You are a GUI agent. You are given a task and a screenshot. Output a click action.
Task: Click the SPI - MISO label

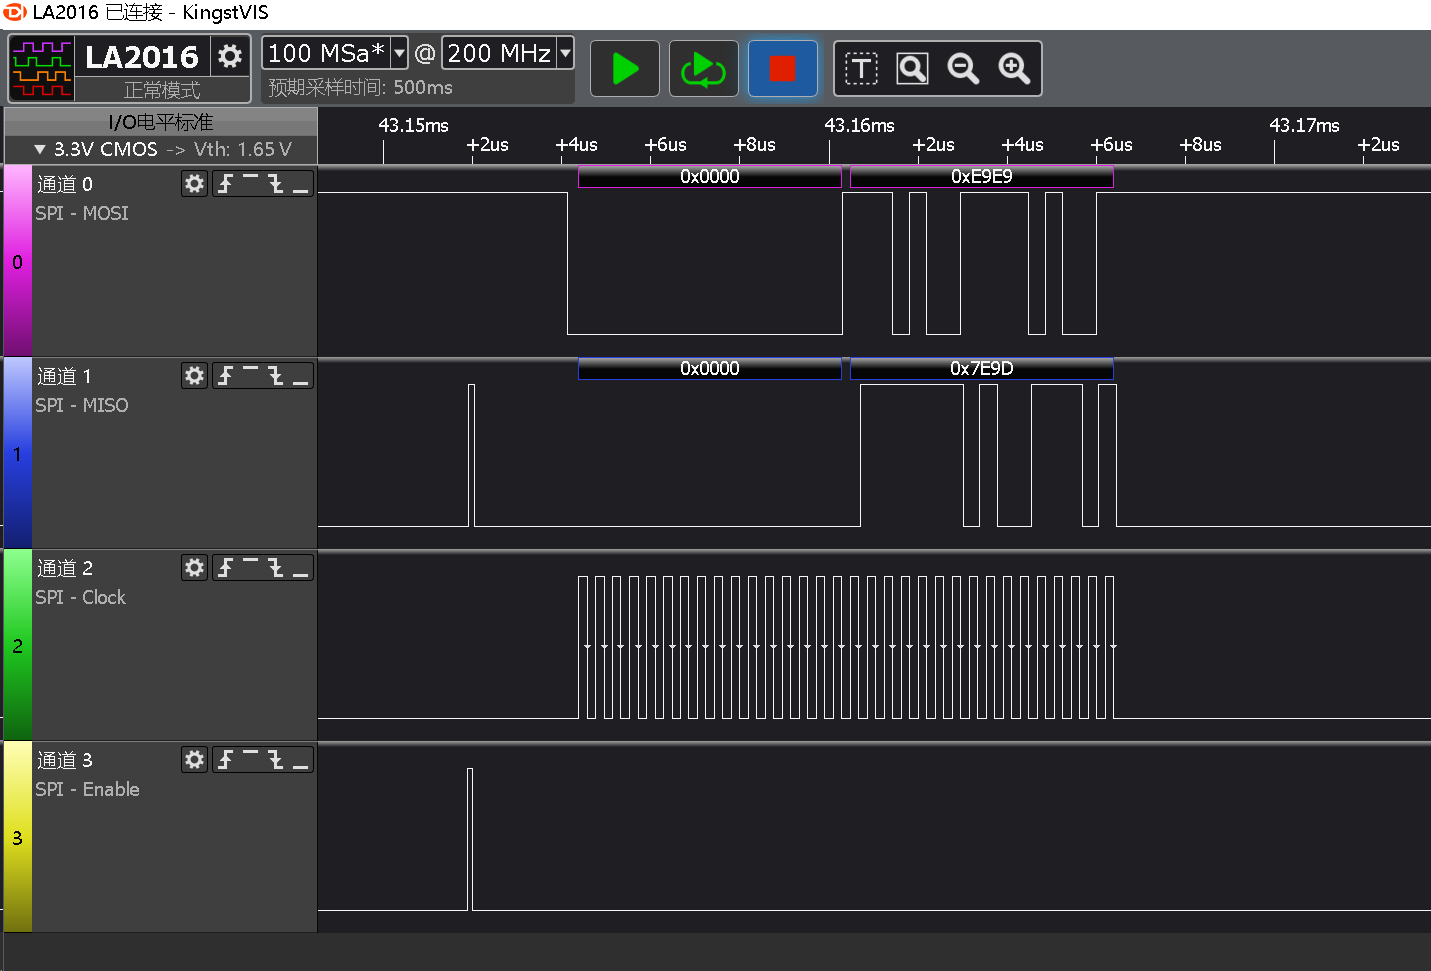click(x=82, y=405)
